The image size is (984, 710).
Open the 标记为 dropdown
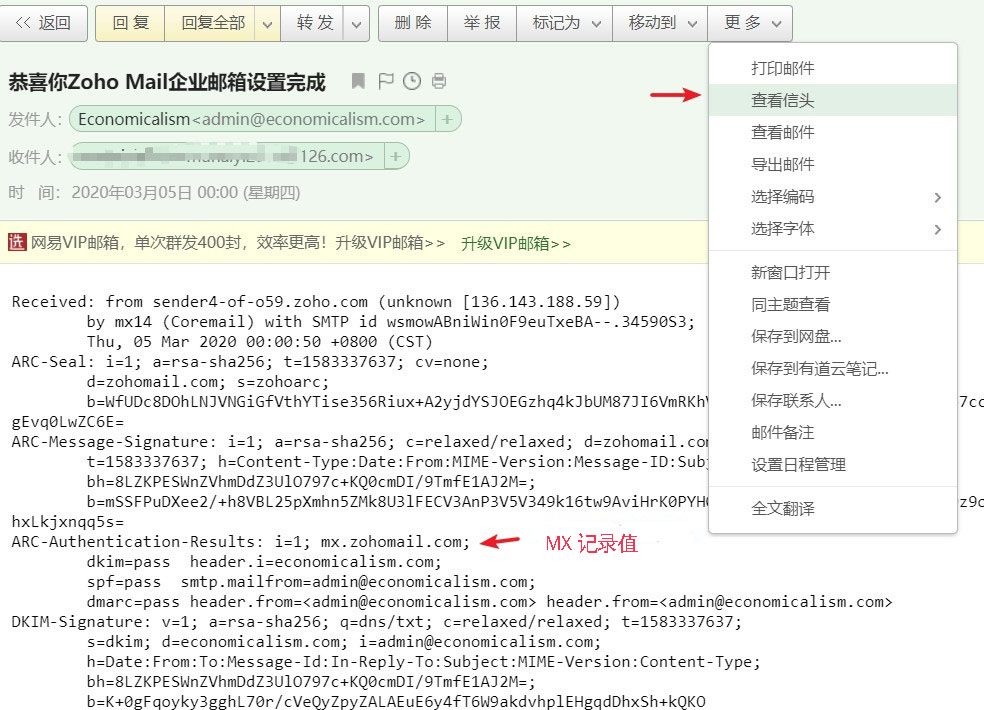coord(564,23)
